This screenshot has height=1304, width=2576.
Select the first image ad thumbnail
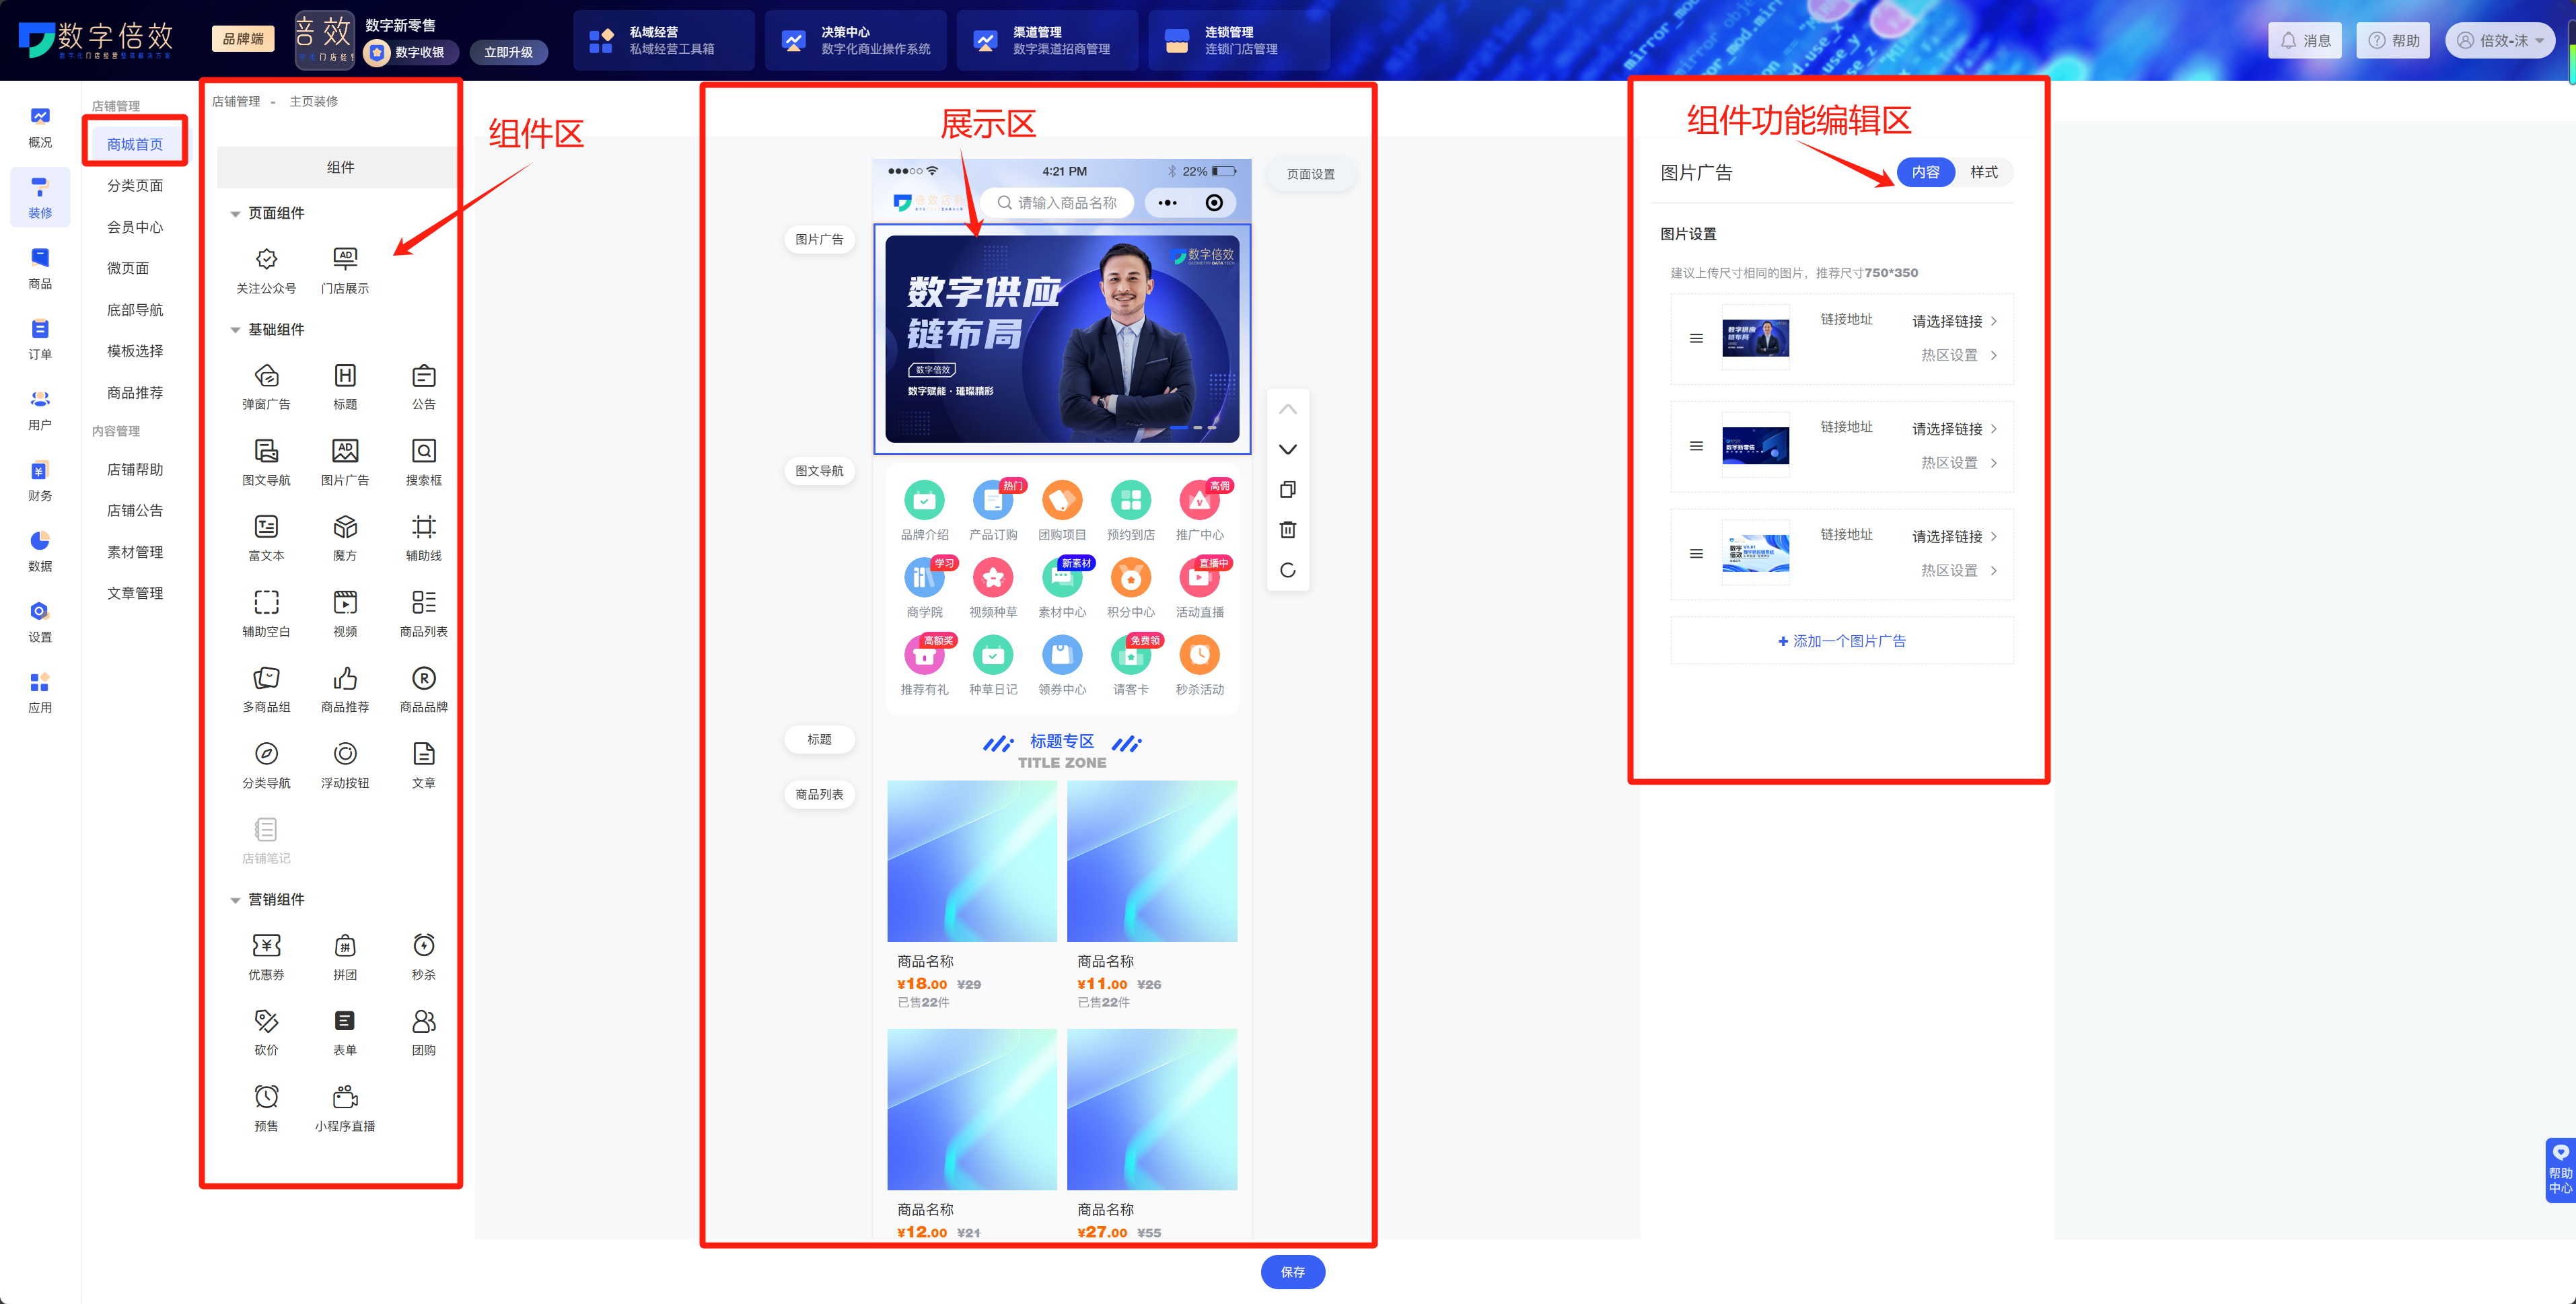tap(1756, 338)
